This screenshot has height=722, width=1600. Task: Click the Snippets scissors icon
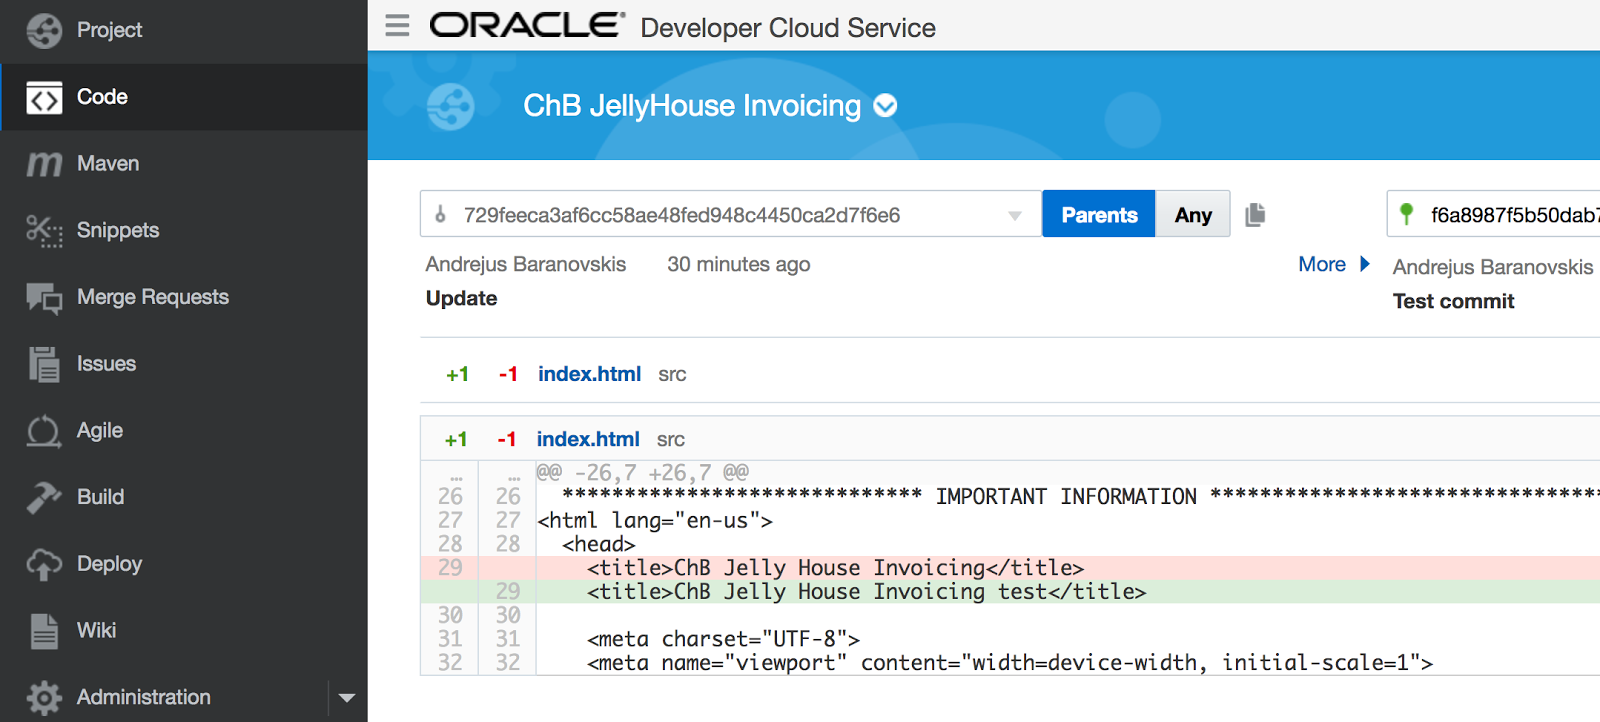coord(44,231)
